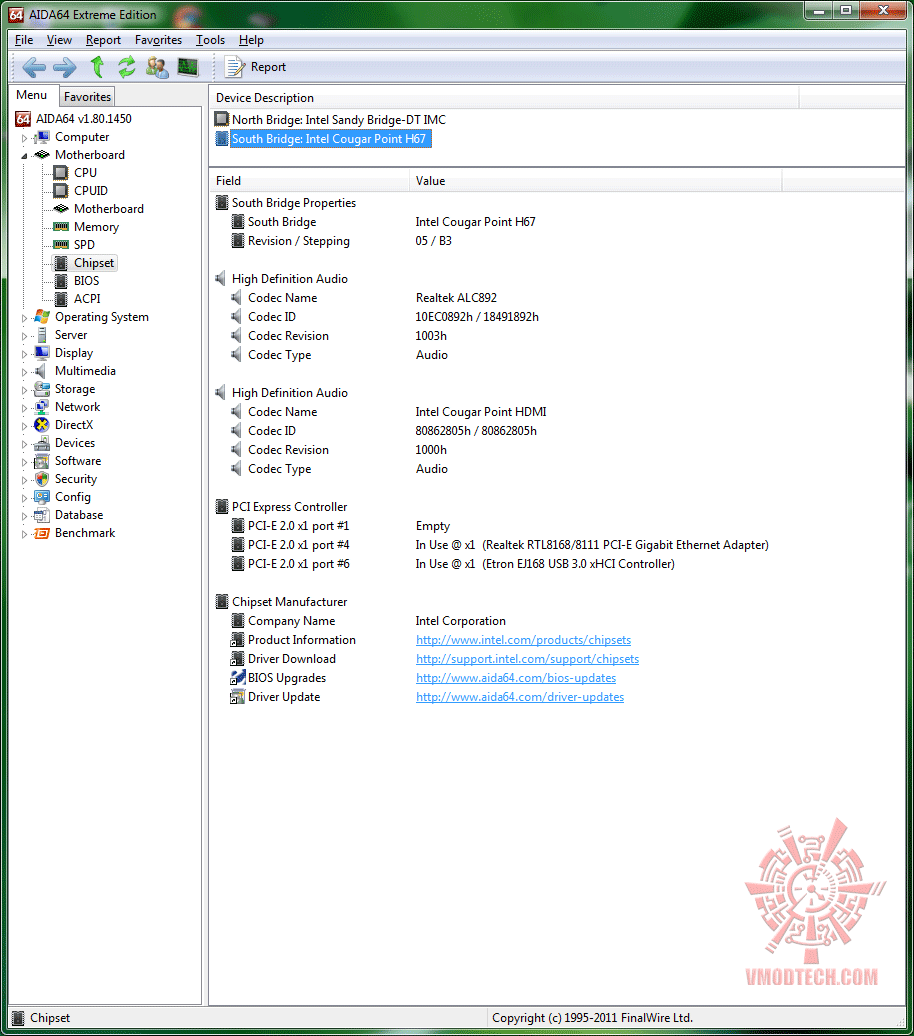This screenshot has height=1036, width=914.
Task: Open the intel.com products chipsets link
Action: pos(523,640)
